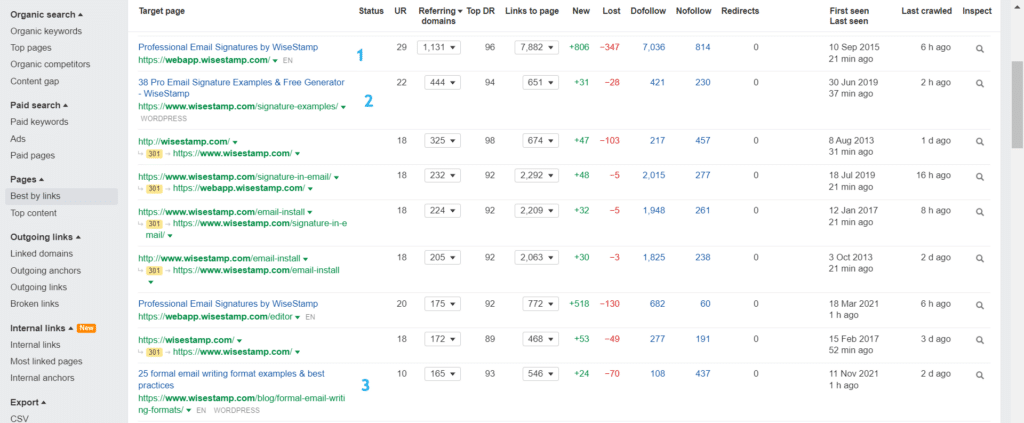The image size is (1024, 423).
Task: Open Paid keywords report
Action: coord(39,122)
